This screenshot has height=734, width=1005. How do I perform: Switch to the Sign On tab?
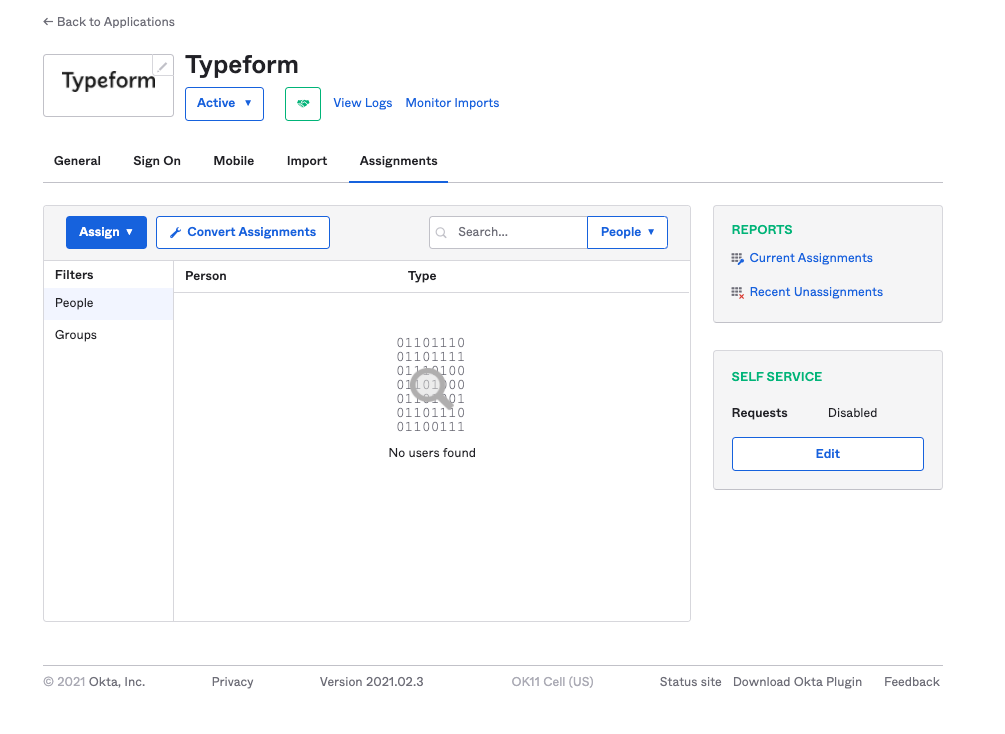(157, 161)
